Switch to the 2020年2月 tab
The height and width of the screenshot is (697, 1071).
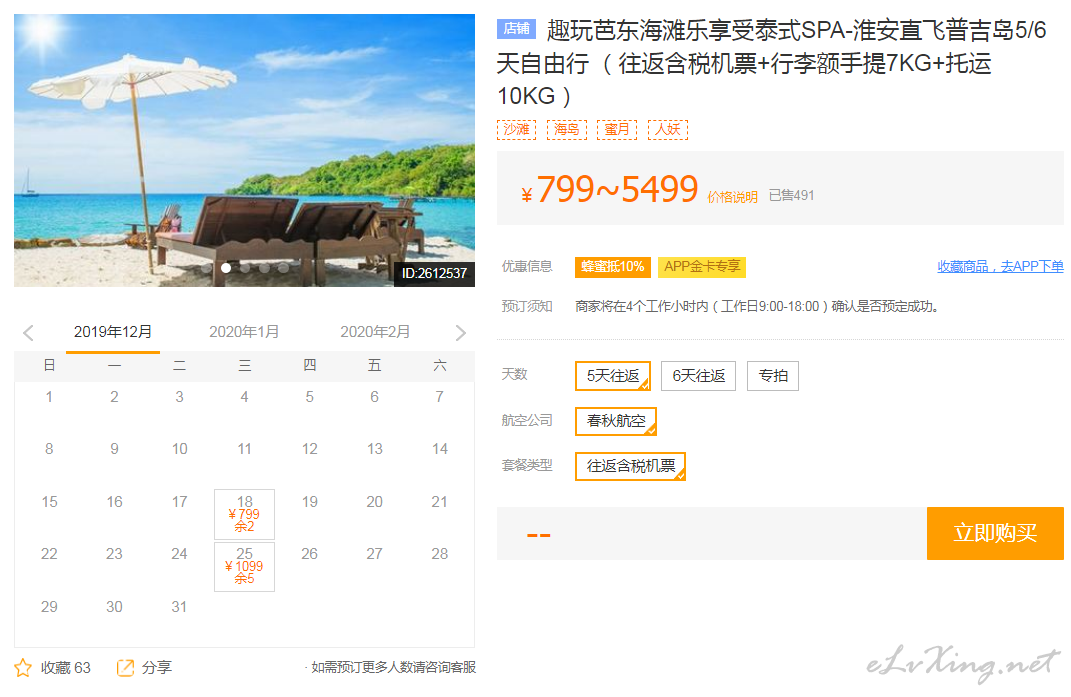(x=375, y=332)
